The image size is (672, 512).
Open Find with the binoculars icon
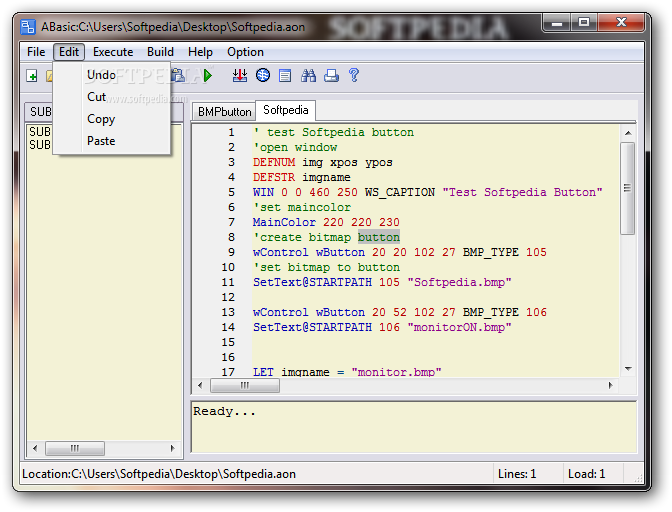tap(309, 76)
